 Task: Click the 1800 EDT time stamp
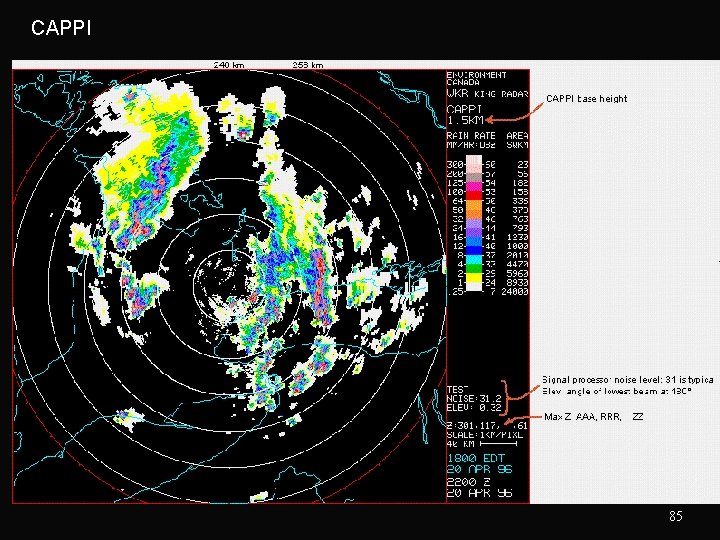(476, 458)
